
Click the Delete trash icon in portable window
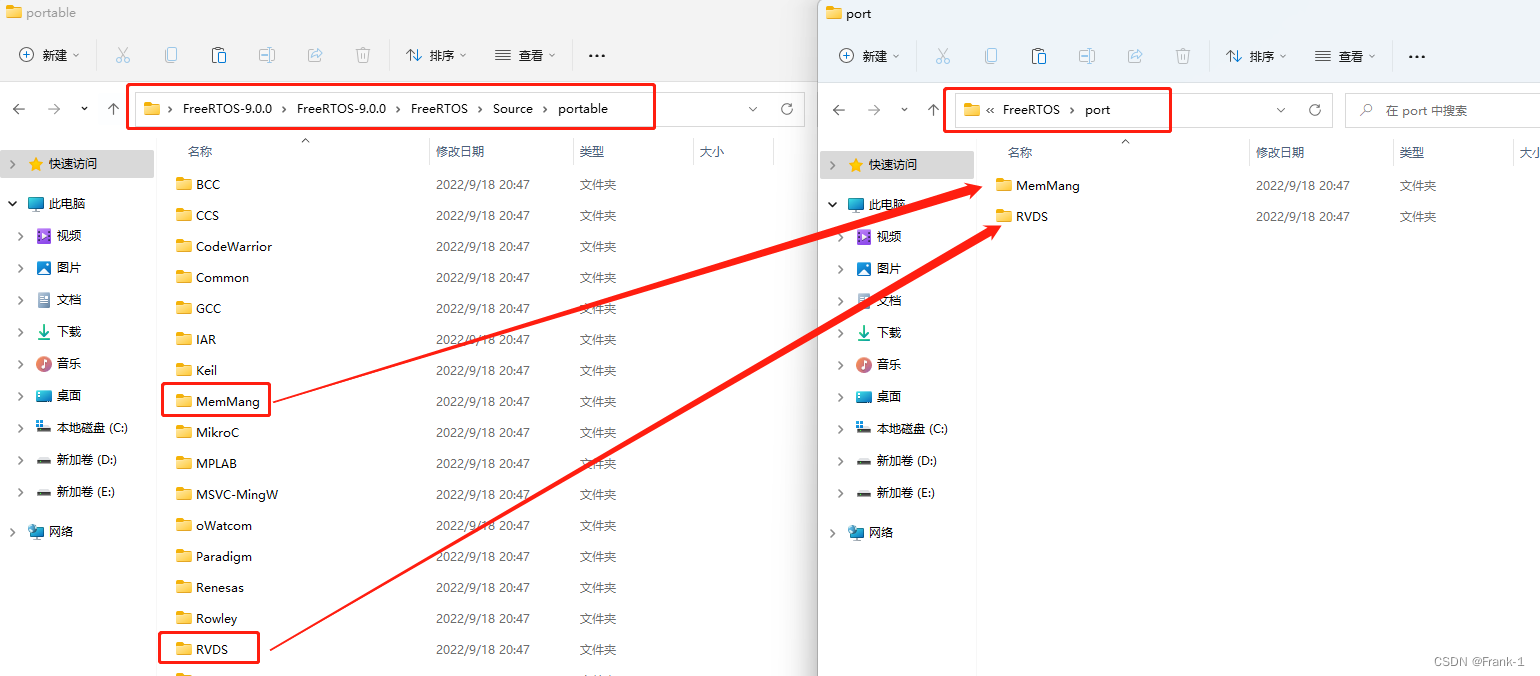click(363, 55)
